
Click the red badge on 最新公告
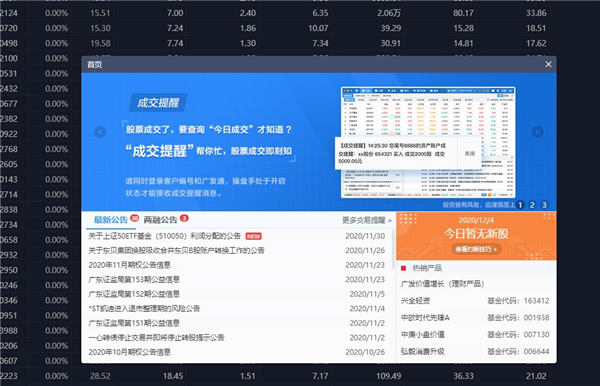click(134, 218)
